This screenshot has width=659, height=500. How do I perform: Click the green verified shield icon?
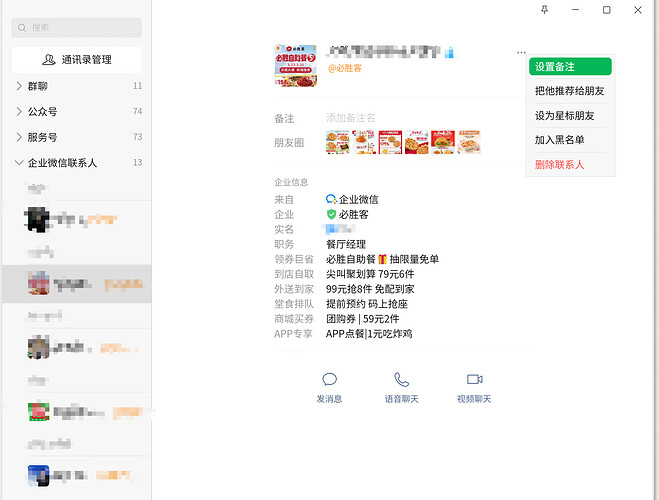click(331, 214)
